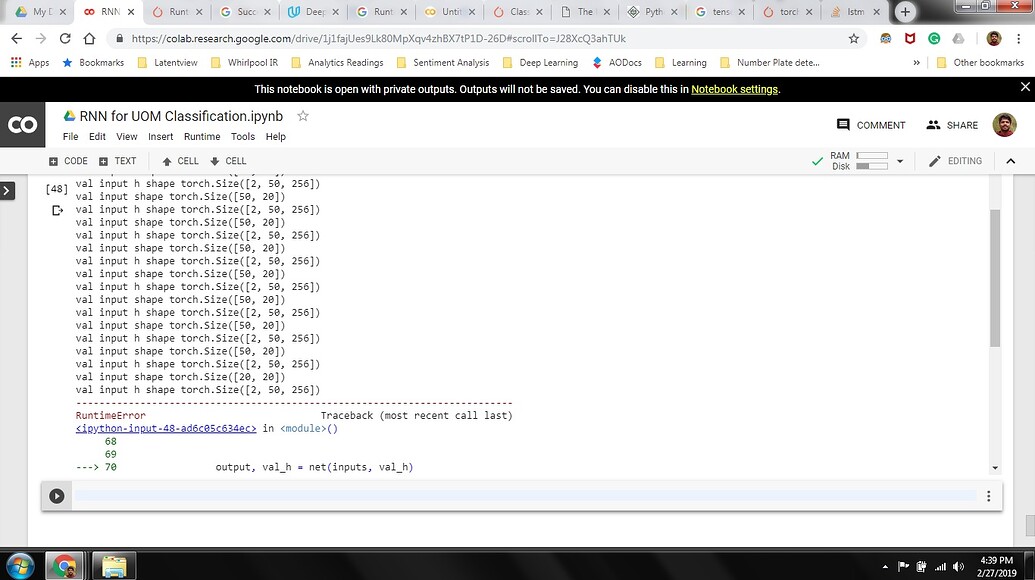Open Windows Start menu

20,566
